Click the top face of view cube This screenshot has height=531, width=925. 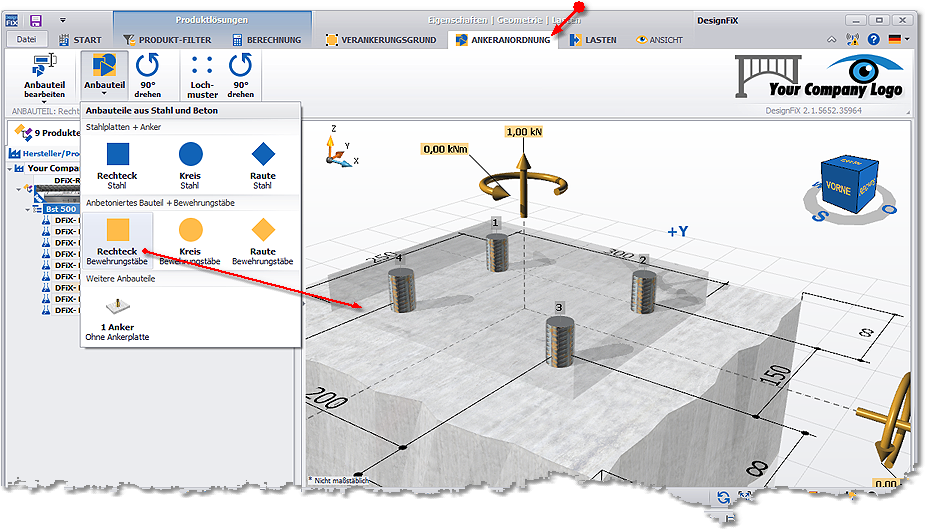(x=851, y=163)
